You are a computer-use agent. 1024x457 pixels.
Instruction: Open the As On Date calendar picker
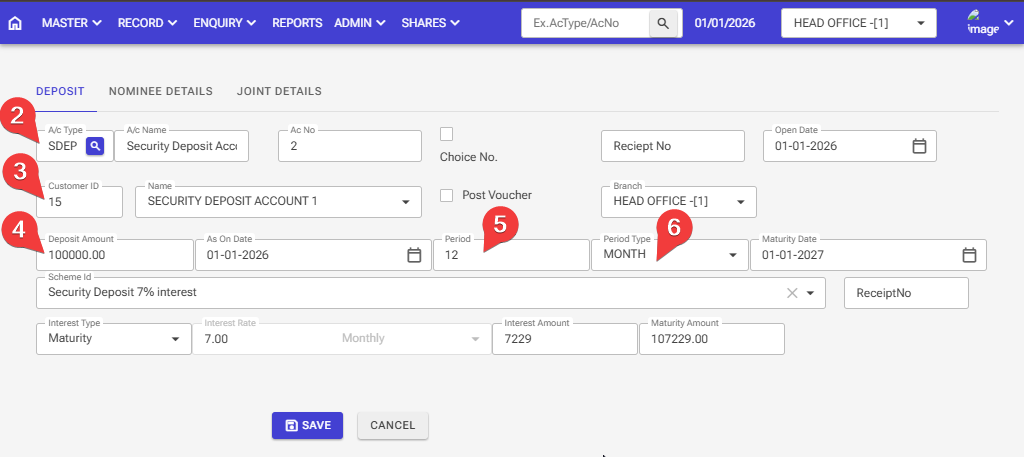click(414, 255)
